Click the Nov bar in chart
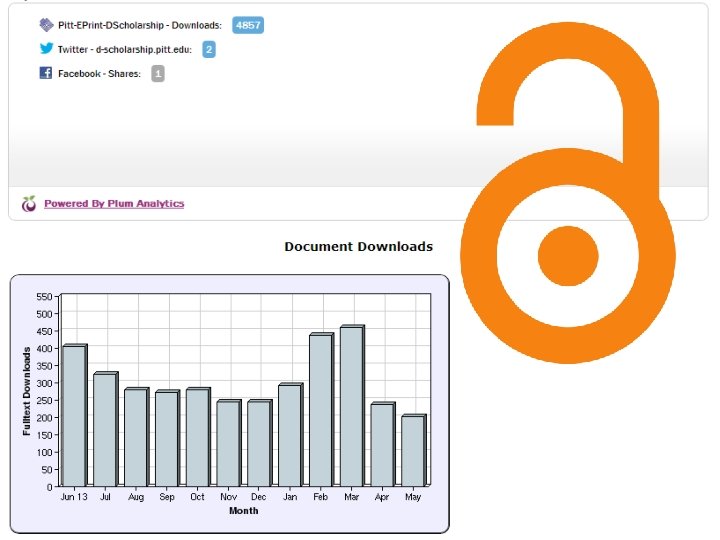720x540 pixels. click(x=229, y=443)
